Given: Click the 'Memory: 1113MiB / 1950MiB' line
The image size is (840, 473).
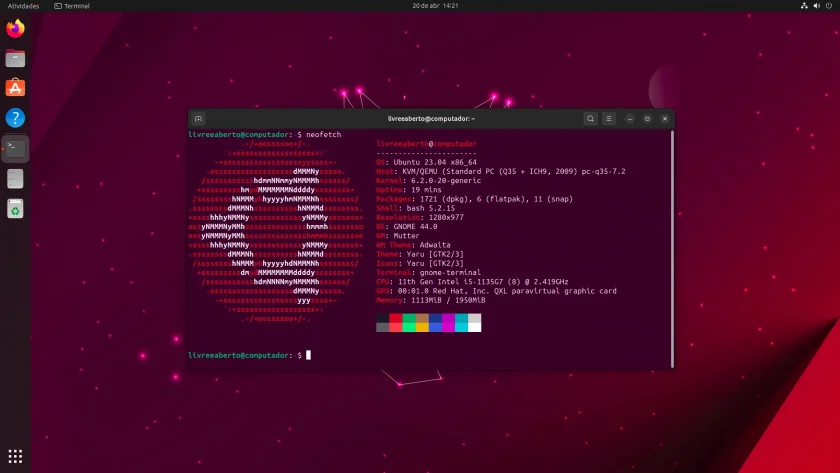Looking at the screenshot, I should click(431, 301).
